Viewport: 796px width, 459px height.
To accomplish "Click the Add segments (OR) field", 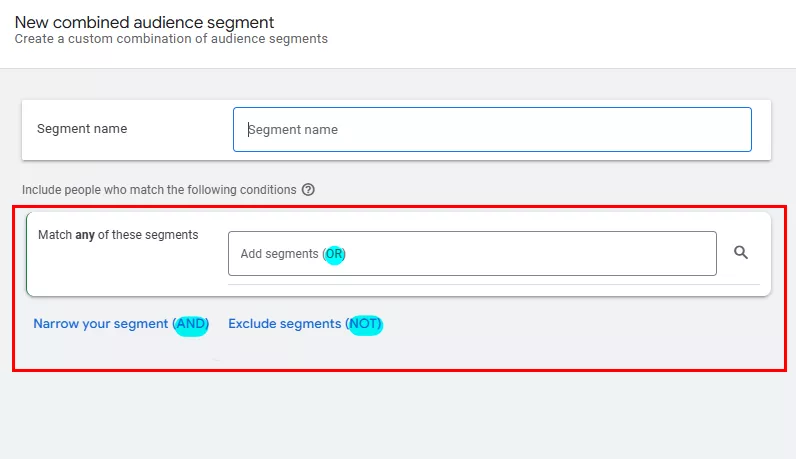I will click(x=472, y=254).
